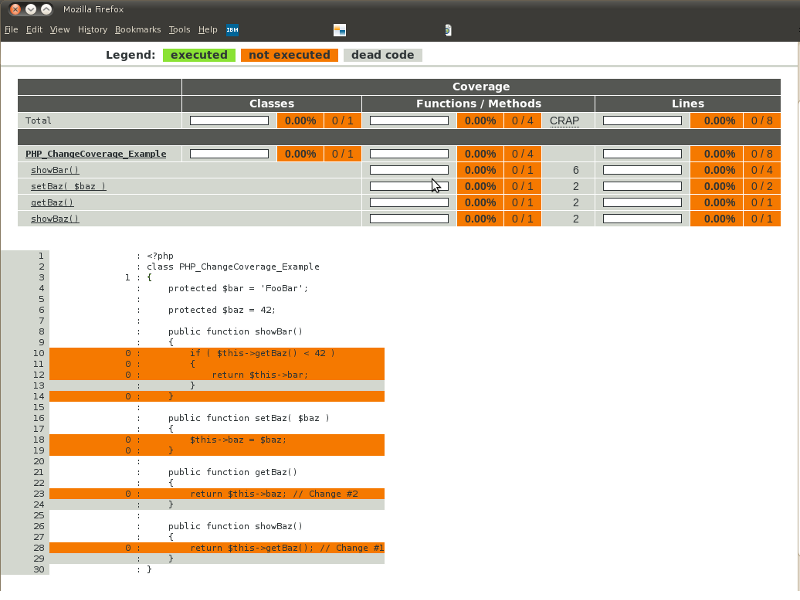Open the Bookmarks menu

[x=138, y=29]
